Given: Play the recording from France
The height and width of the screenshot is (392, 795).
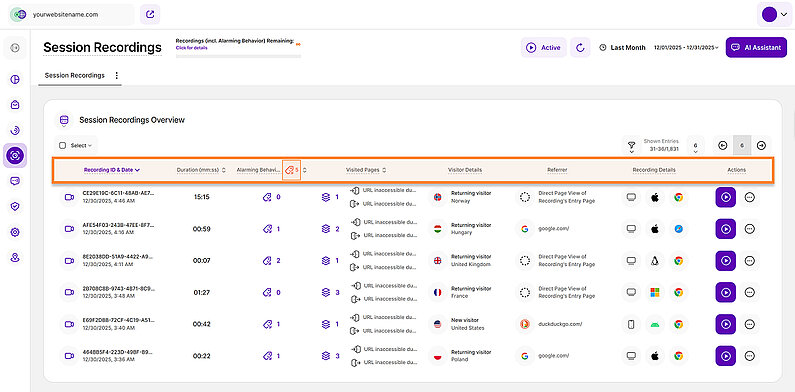Looking at the screenshot, I should (x=726, y=293).
